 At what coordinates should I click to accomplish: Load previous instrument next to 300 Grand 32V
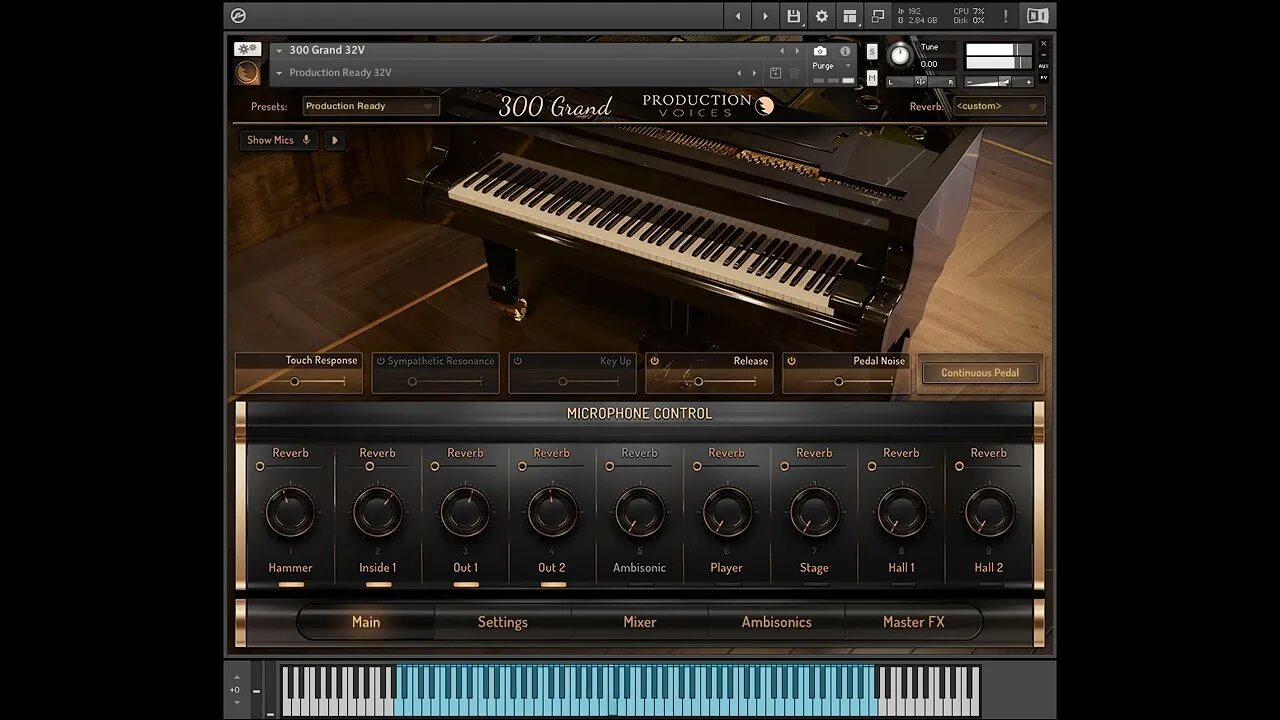point(783,50)
